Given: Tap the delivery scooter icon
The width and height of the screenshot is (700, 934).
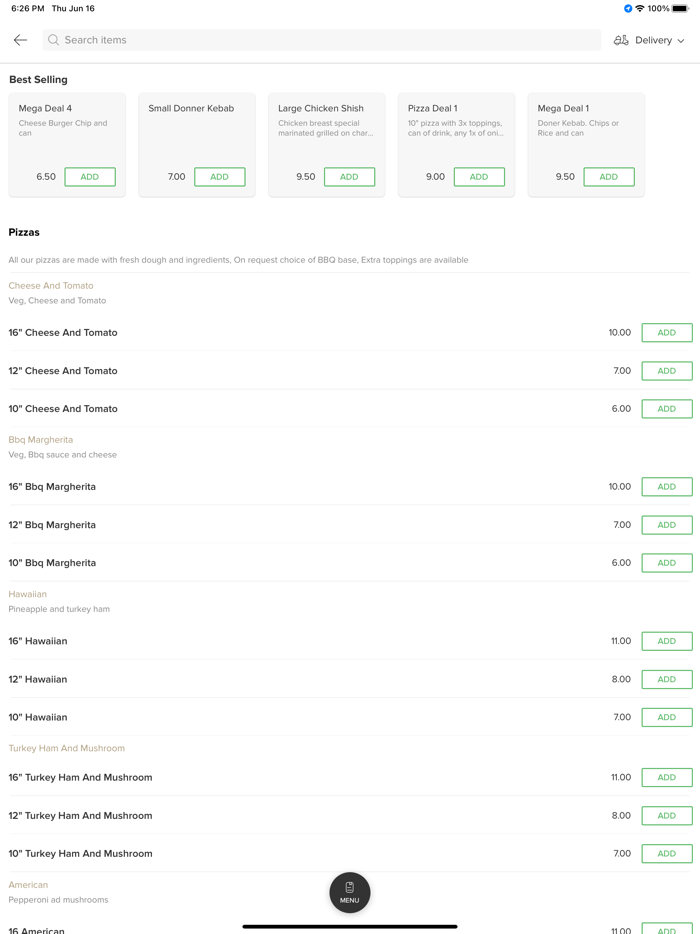Looking at the screenshot, I should point(621,40).
